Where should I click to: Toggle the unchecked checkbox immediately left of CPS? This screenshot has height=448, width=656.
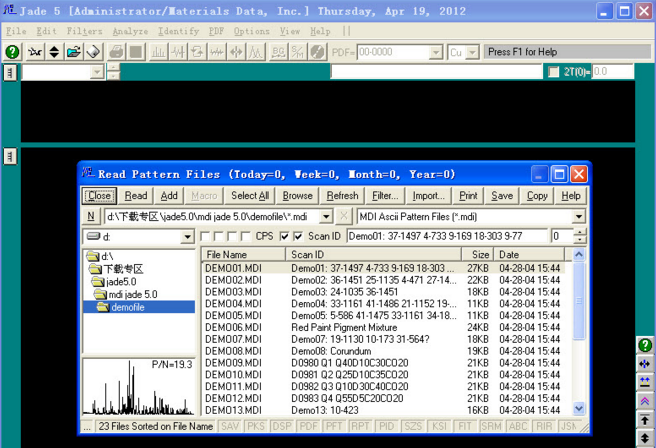tap(246, 237)
